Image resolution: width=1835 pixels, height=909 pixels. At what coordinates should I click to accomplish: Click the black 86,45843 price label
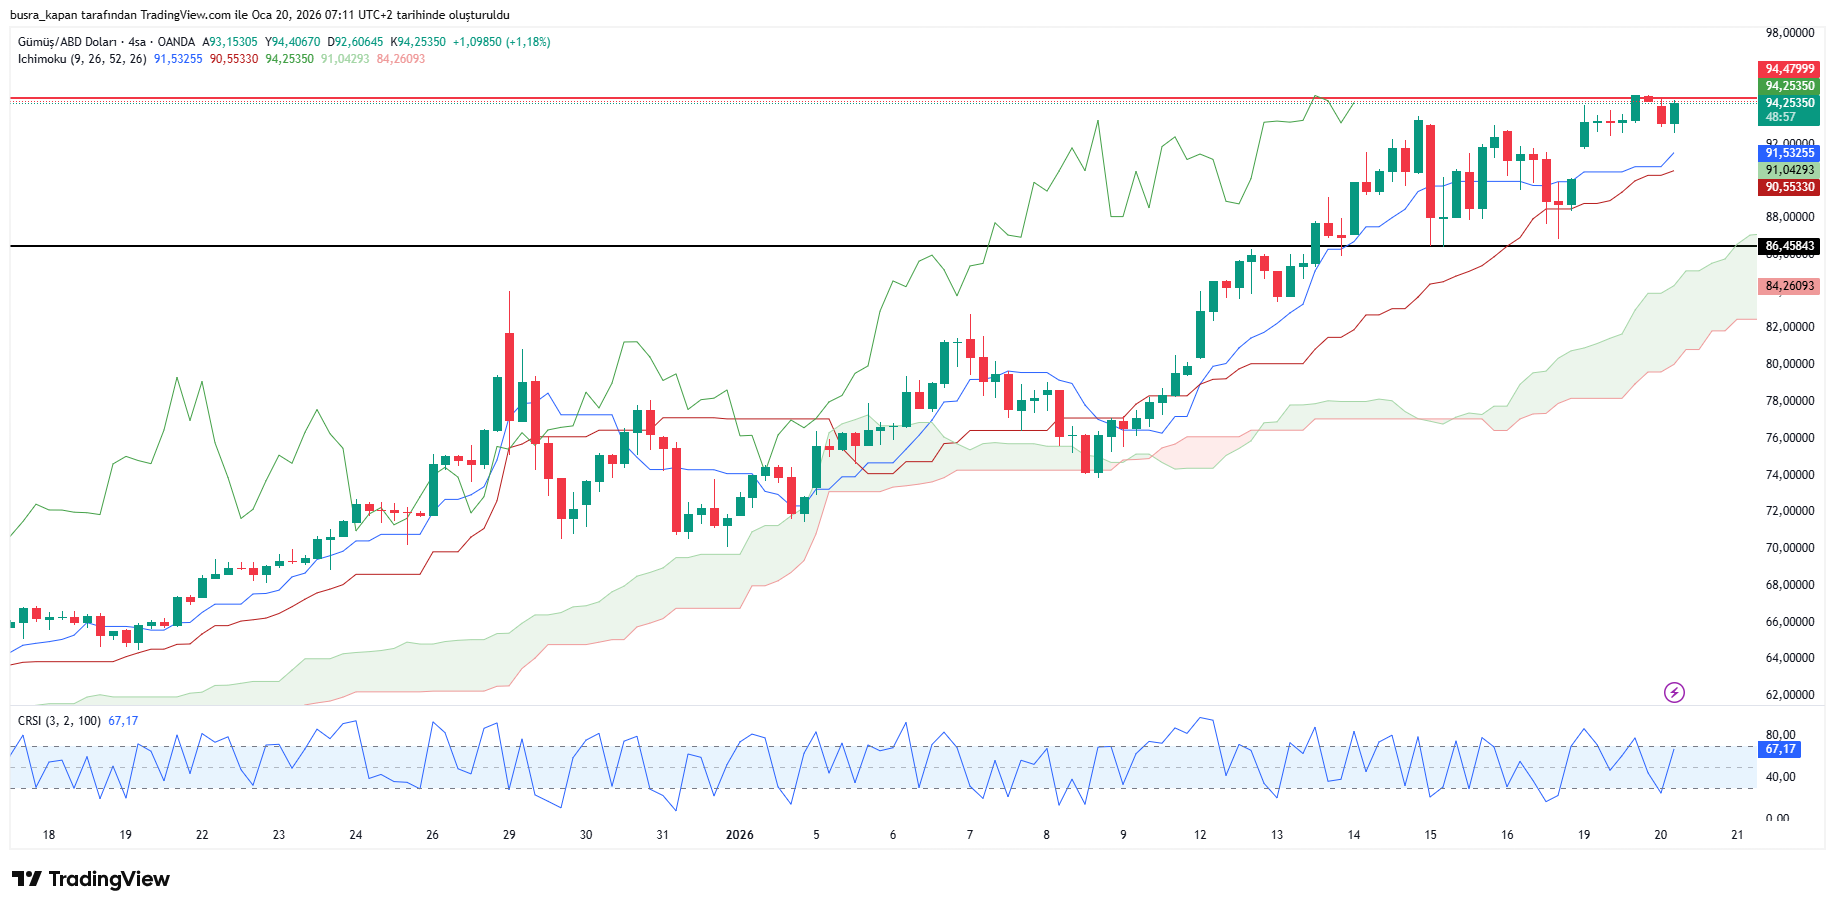tap(1788, 246)
